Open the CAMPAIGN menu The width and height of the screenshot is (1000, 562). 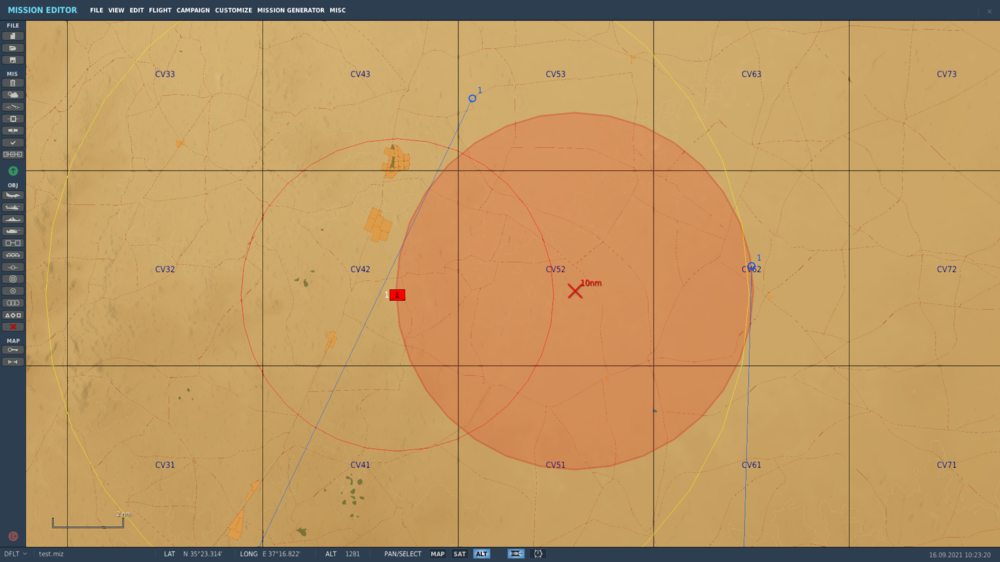pyautogui.click(x=193, y=10)
